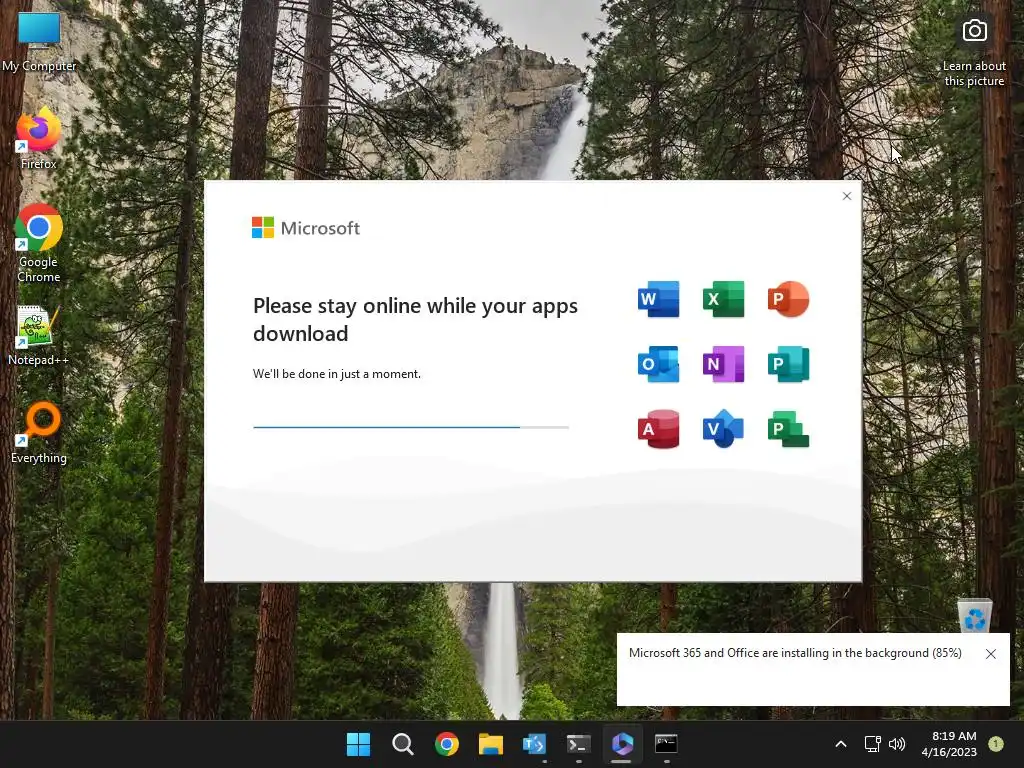Screen dimensions: 1024x768
Task: Open taskbar Search
Action: (x=402, y=744)
